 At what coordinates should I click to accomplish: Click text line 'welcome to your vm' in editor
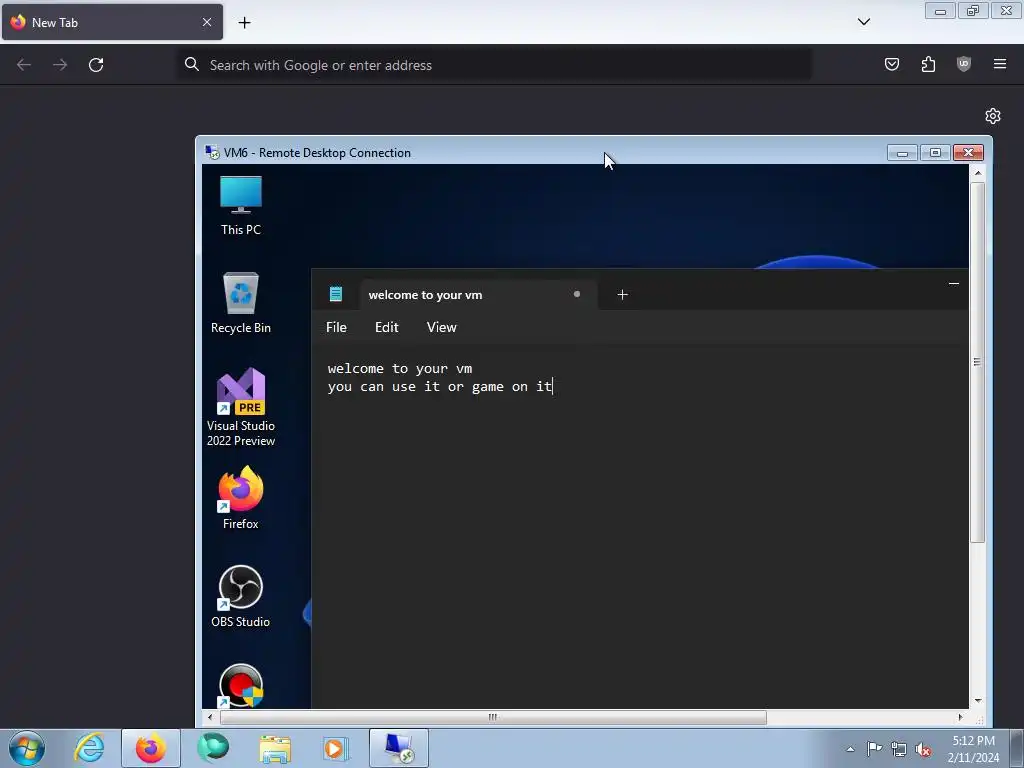tap(400, 368)
